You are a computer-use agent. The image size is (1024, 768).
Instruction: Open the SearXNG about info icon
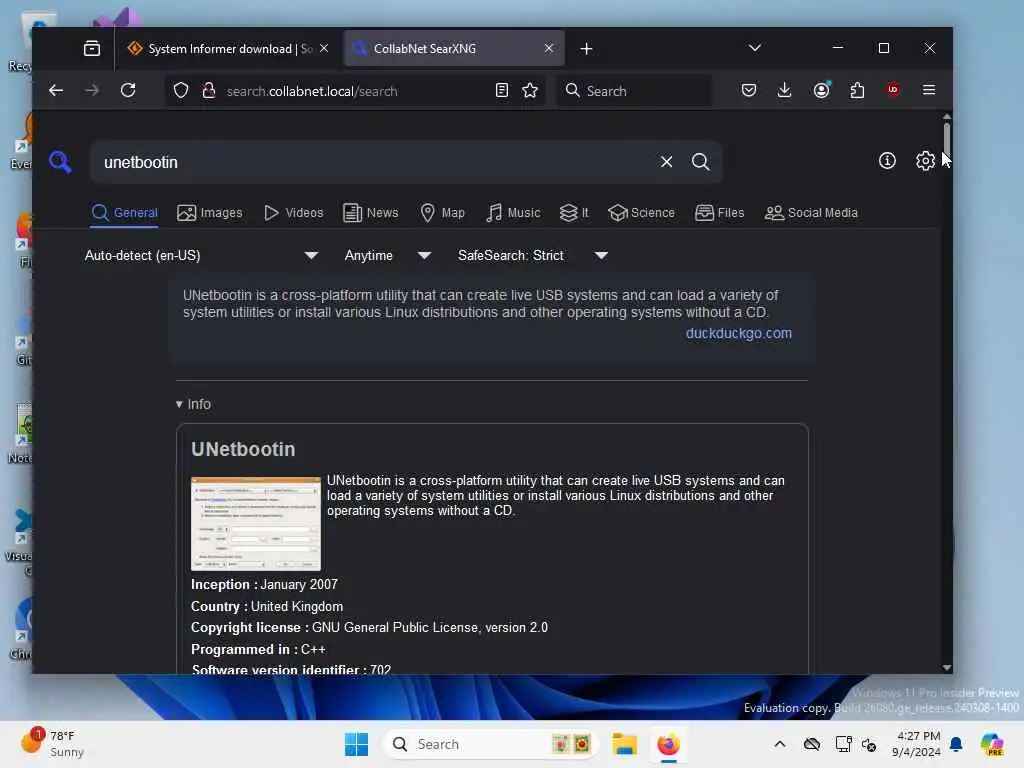tap(887, 161)
